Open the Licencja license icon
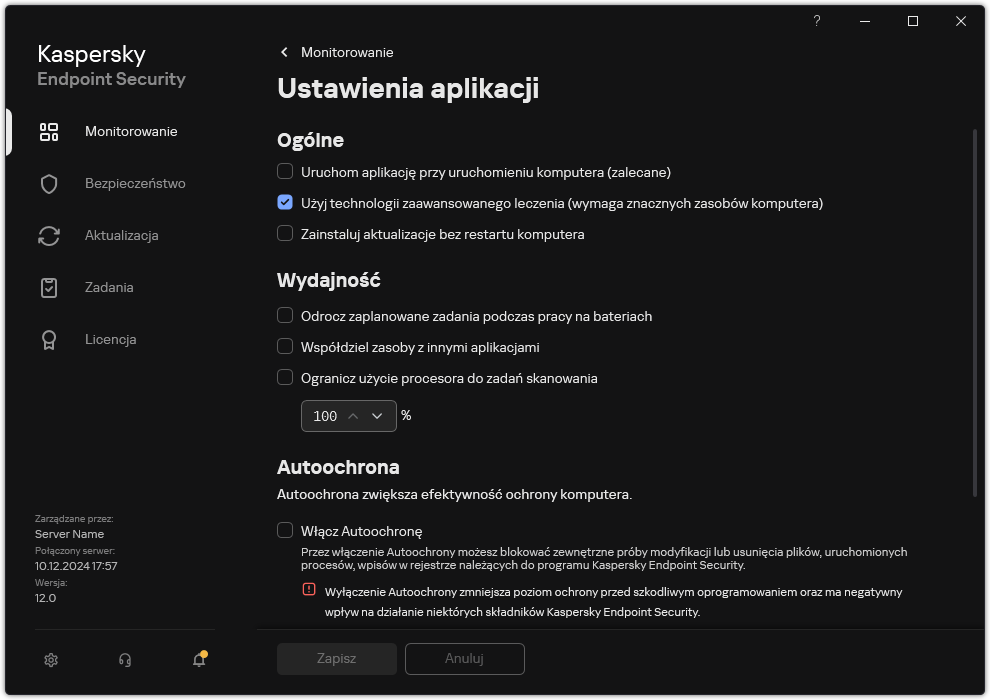990x700 pixels. click(47, 339)
